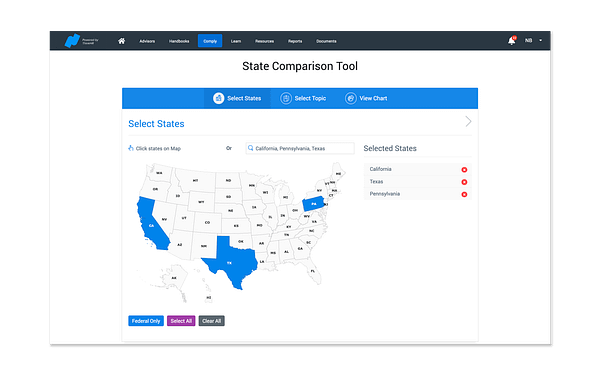Select Georgia (GA) on the map
600x375 pixels.
coord(300,248)
